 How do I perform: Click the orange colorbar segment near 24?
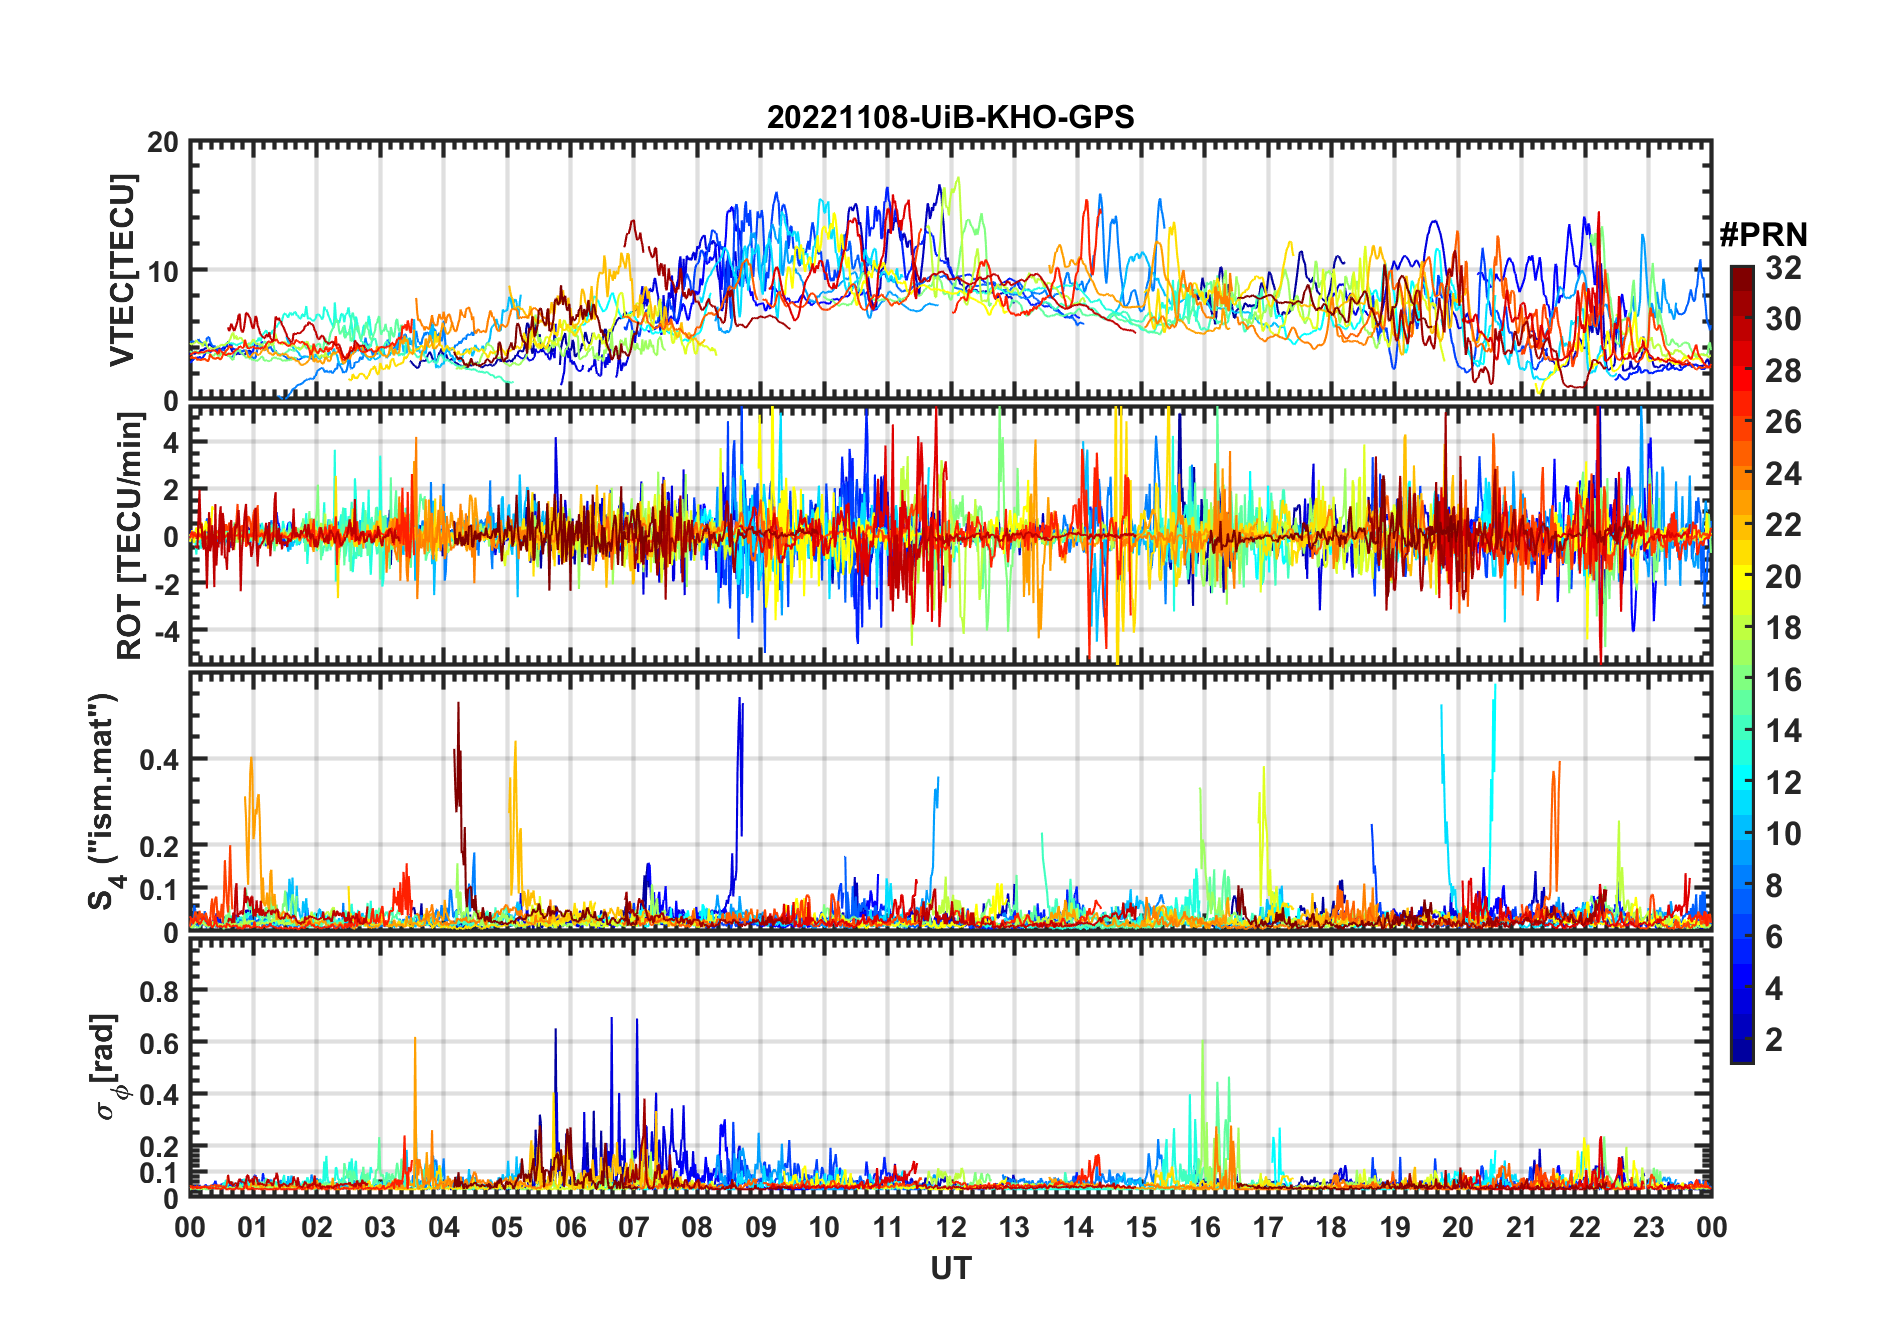click(1742, 474)
